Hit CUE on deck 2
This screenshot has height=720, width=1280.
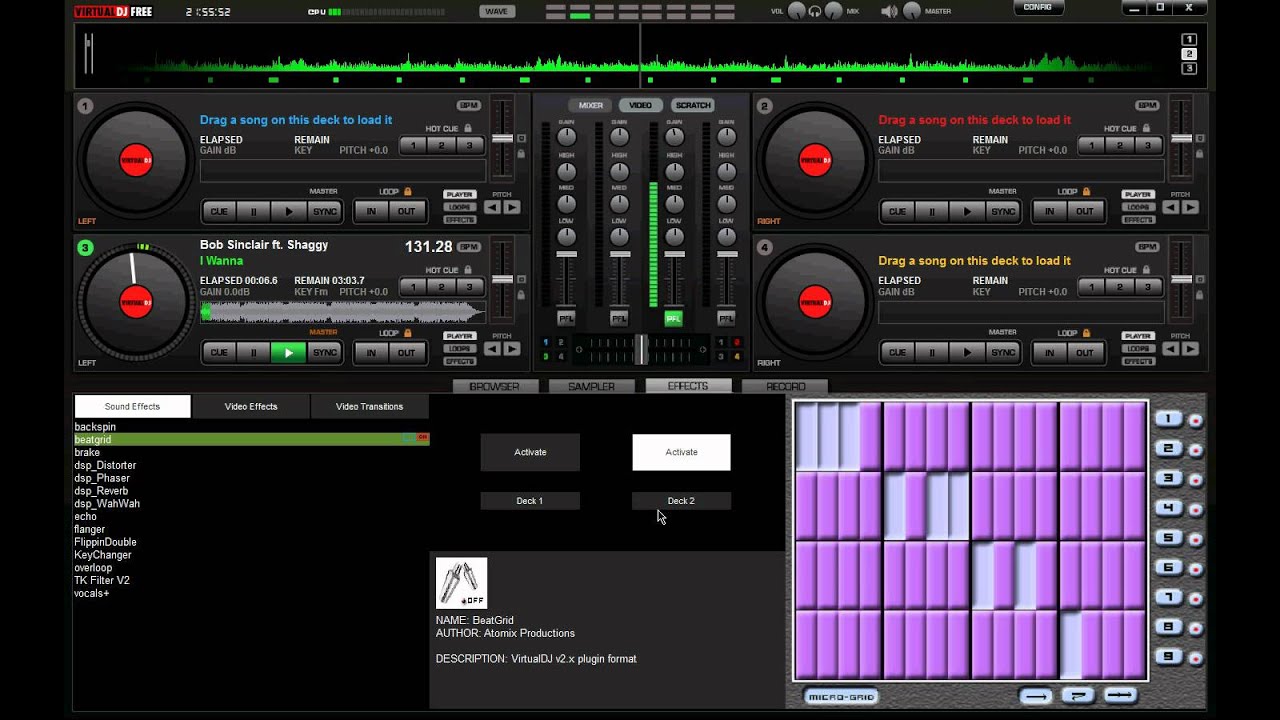click(x=897, y=211)
